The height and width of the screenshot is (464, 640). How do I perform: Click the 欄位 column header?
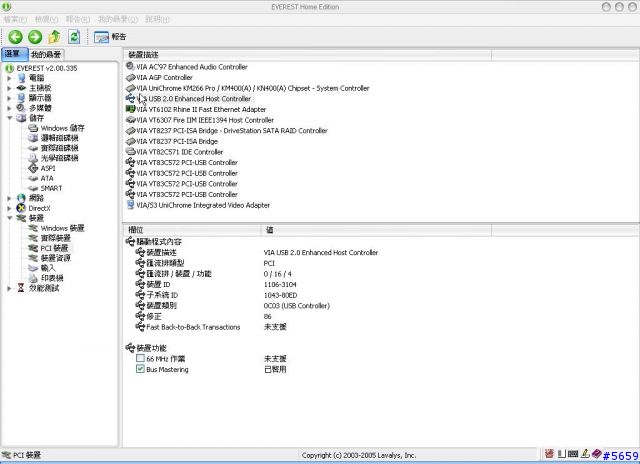tap(192, 230)
